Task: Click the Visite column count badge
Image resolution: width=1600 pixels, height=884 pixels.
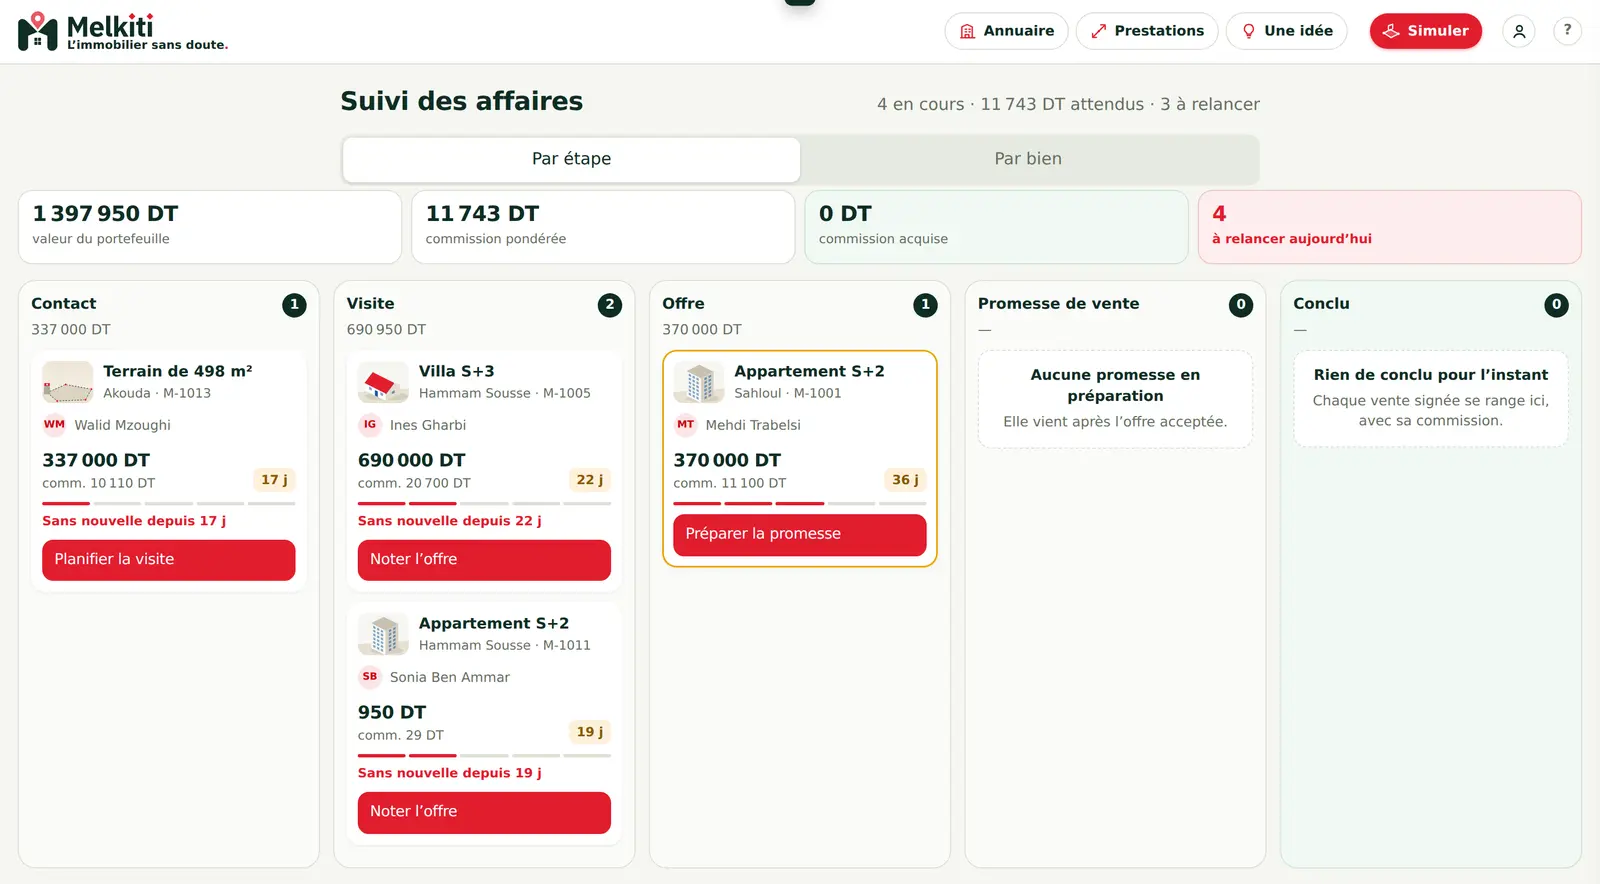Action: tap(610, 305)
